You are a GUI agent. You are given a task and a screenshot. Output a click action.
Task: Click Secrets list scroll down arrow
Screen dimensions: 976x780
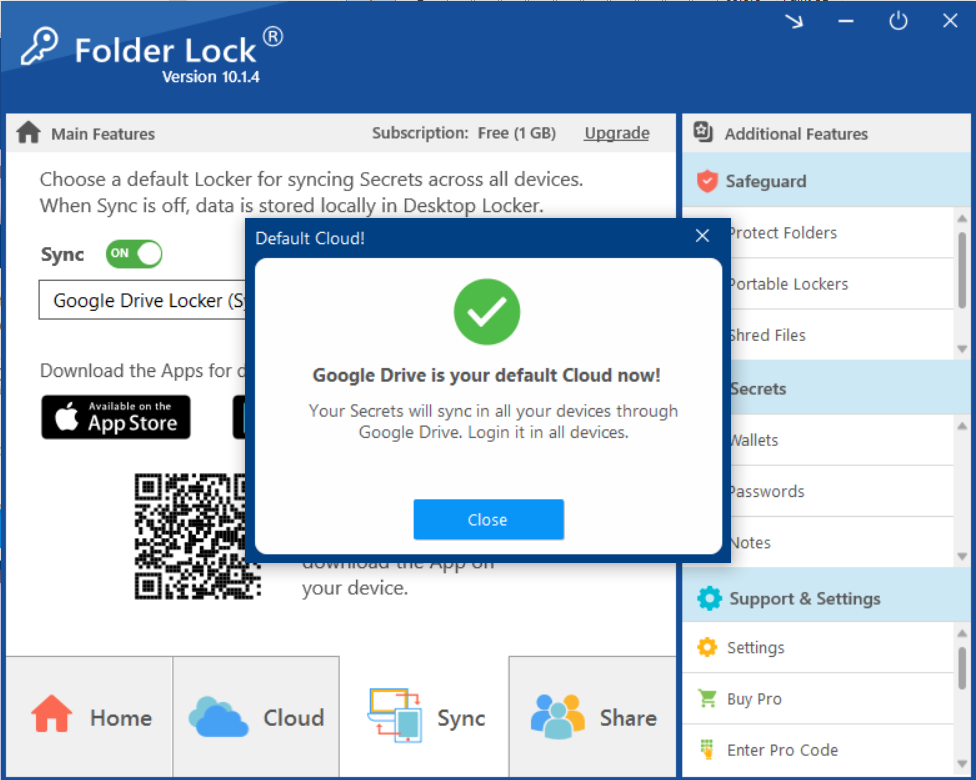coord(962,557)
